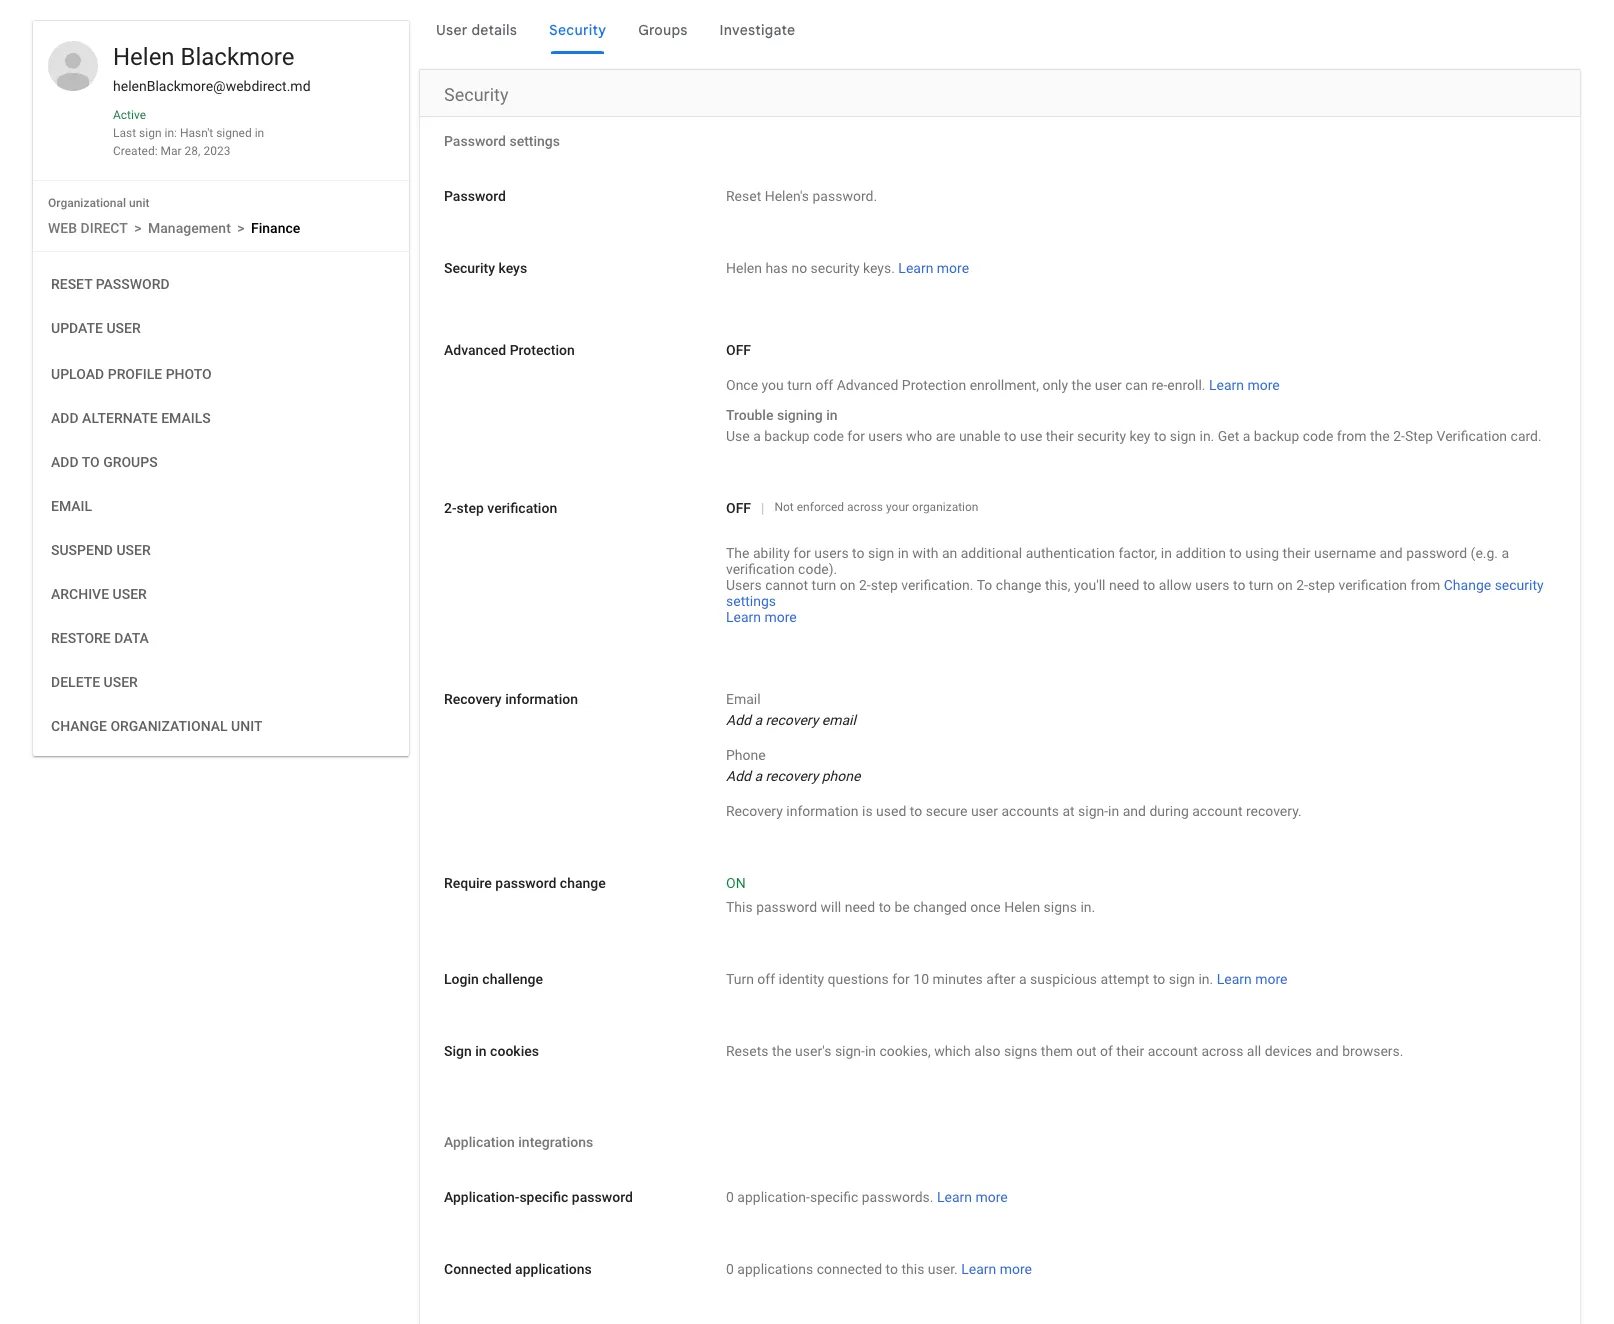Screen dimensions: 1614x1324
Task: Switch to the User details tab
Action: click(476, 30)
